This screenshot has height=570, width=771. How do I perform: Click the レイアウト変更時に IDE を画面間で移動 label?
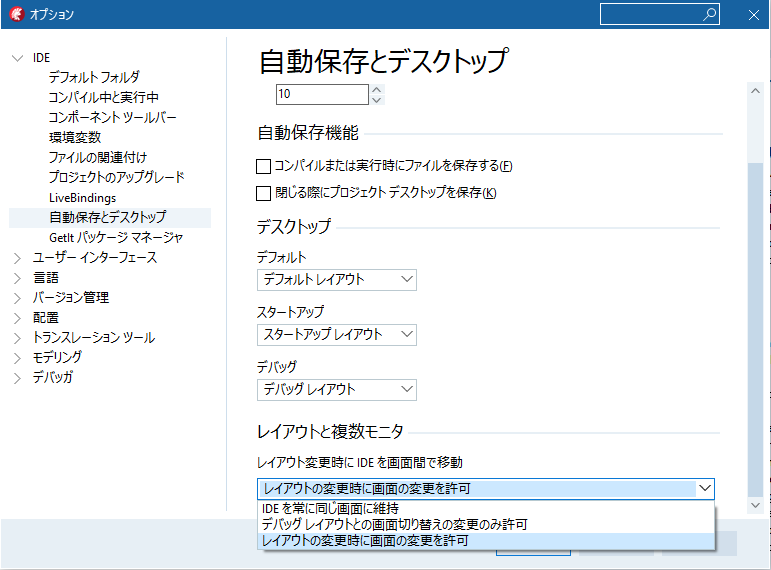click(x=360, y=463)
